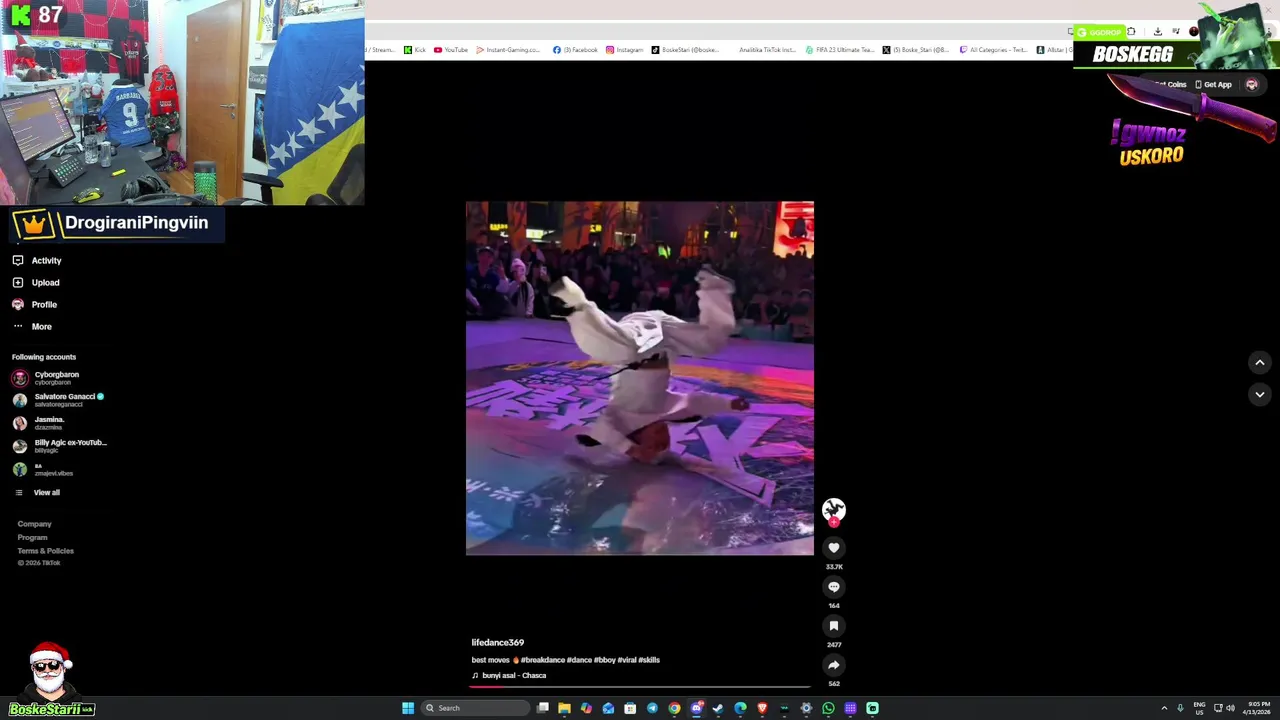Open Jasmina. following account
This screenshot has width=1280, height=720.
40,423
